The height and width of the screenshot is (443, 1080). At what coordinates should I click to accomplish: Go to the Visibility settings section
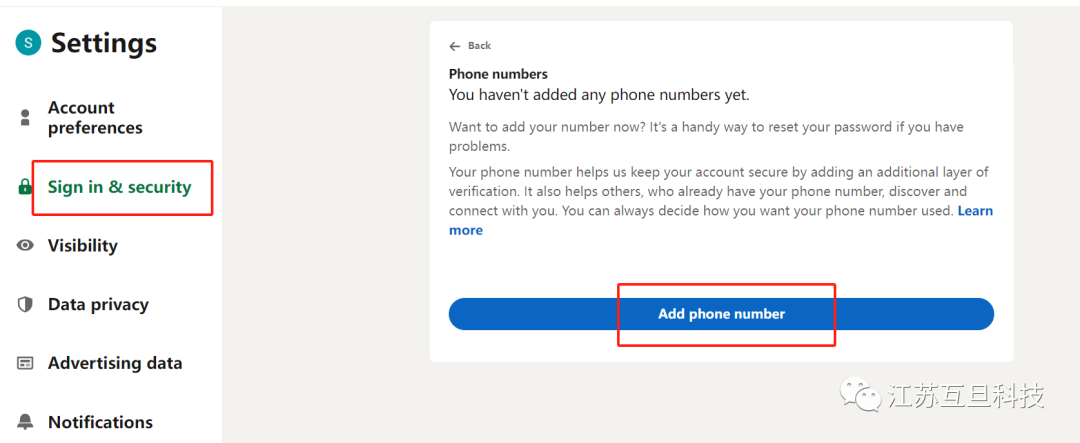coord(83,246)
